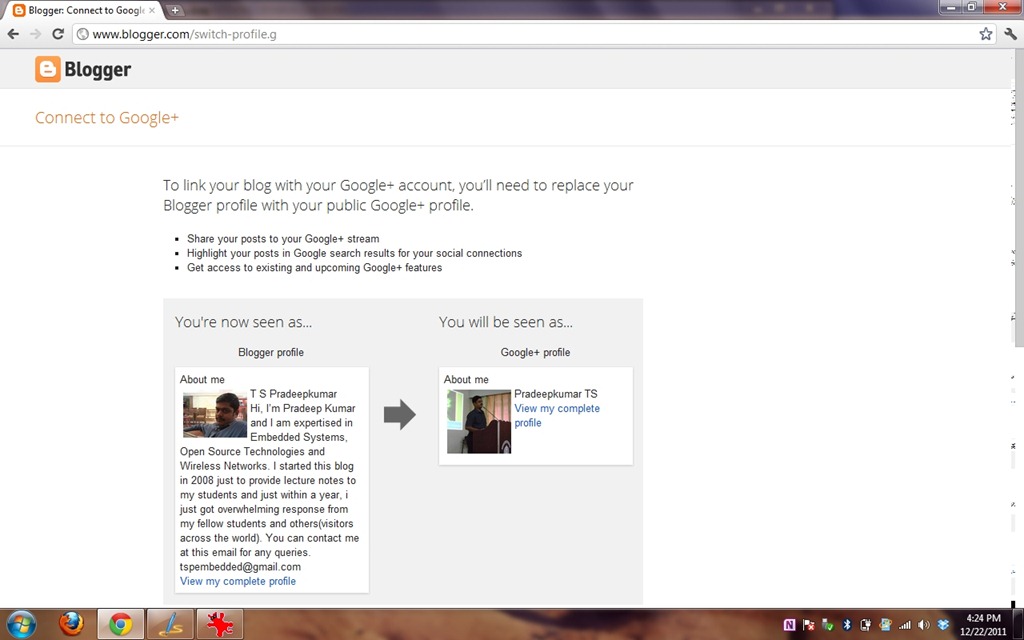Open View my complete profile under Google+ profile
This screenshot has width=1024, height=640.
point(557,415)
